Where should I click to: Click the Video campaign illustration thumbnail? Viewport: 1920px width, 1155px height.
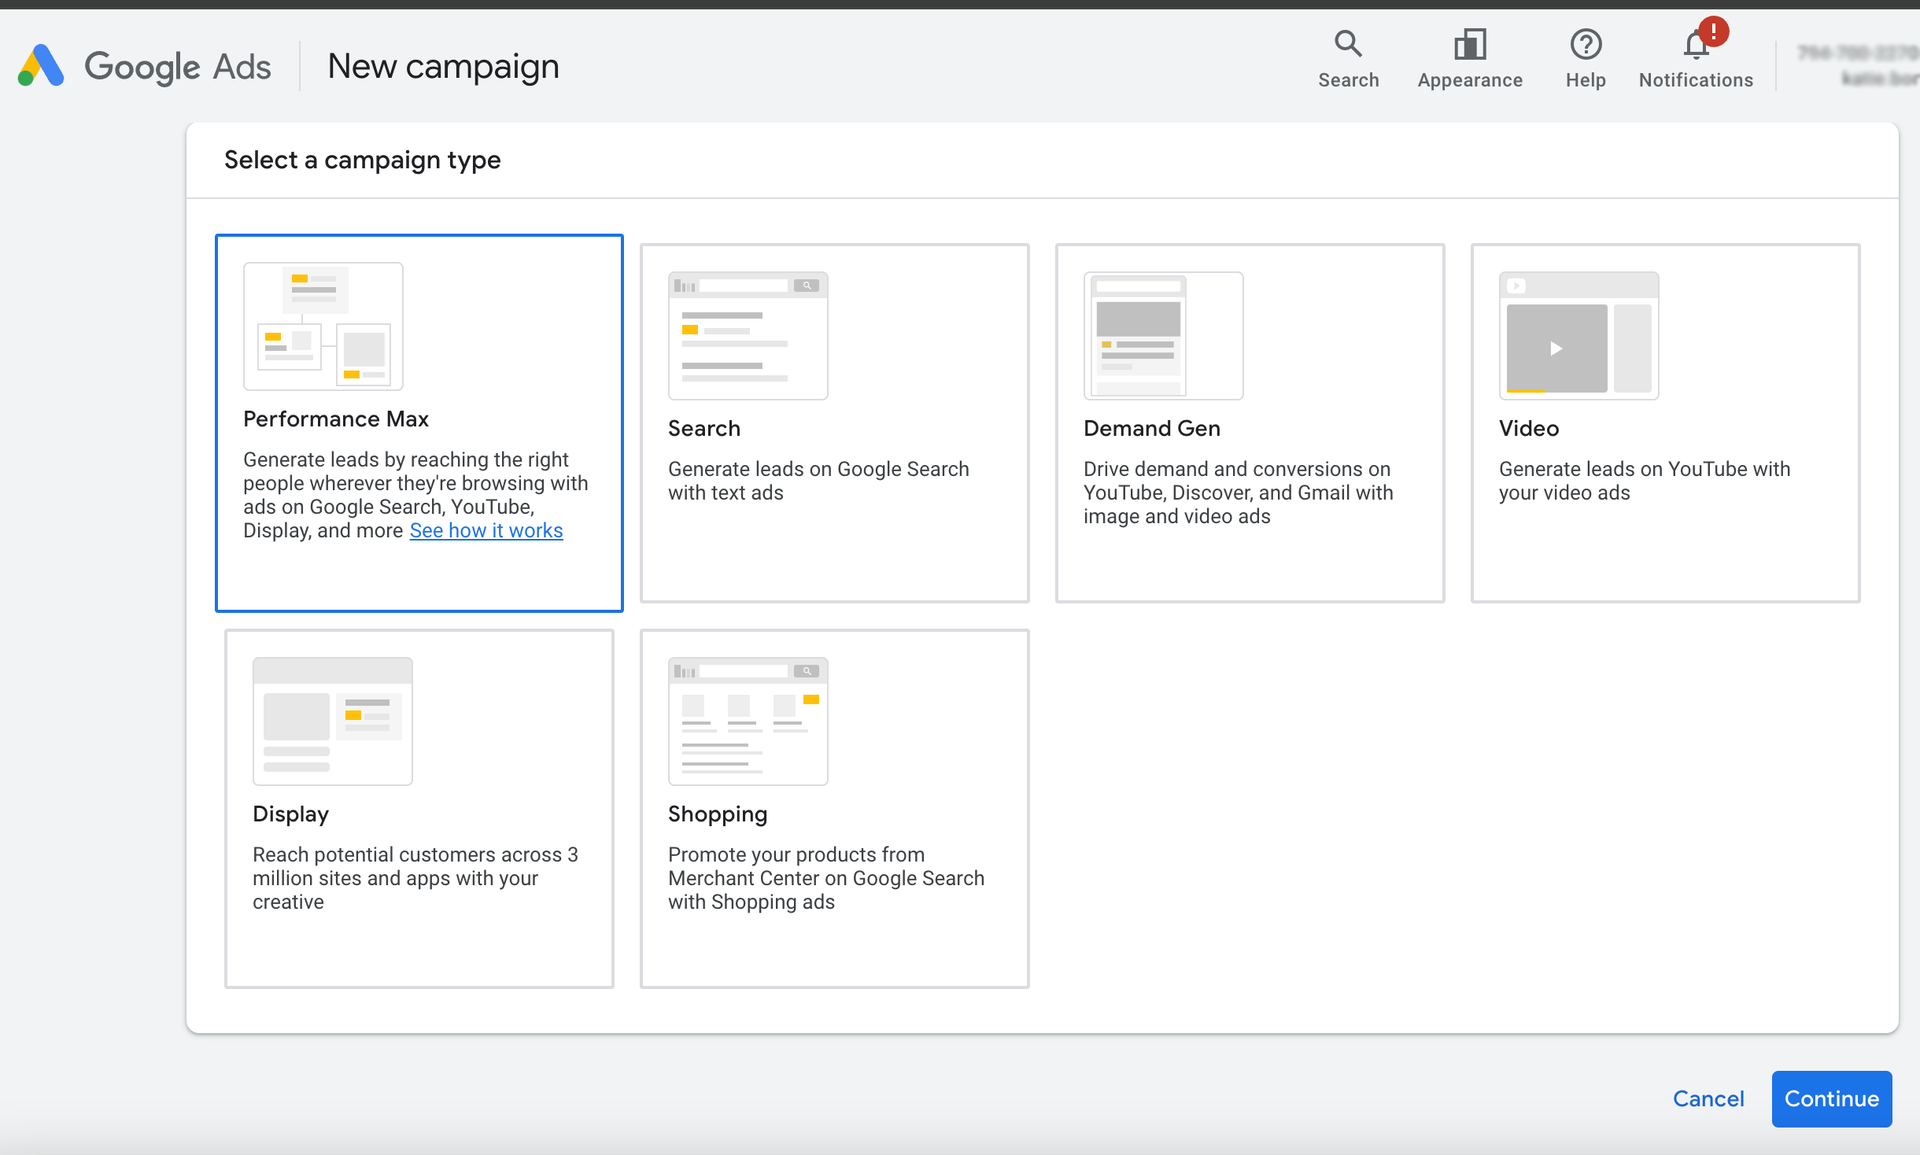point(1579,336)
